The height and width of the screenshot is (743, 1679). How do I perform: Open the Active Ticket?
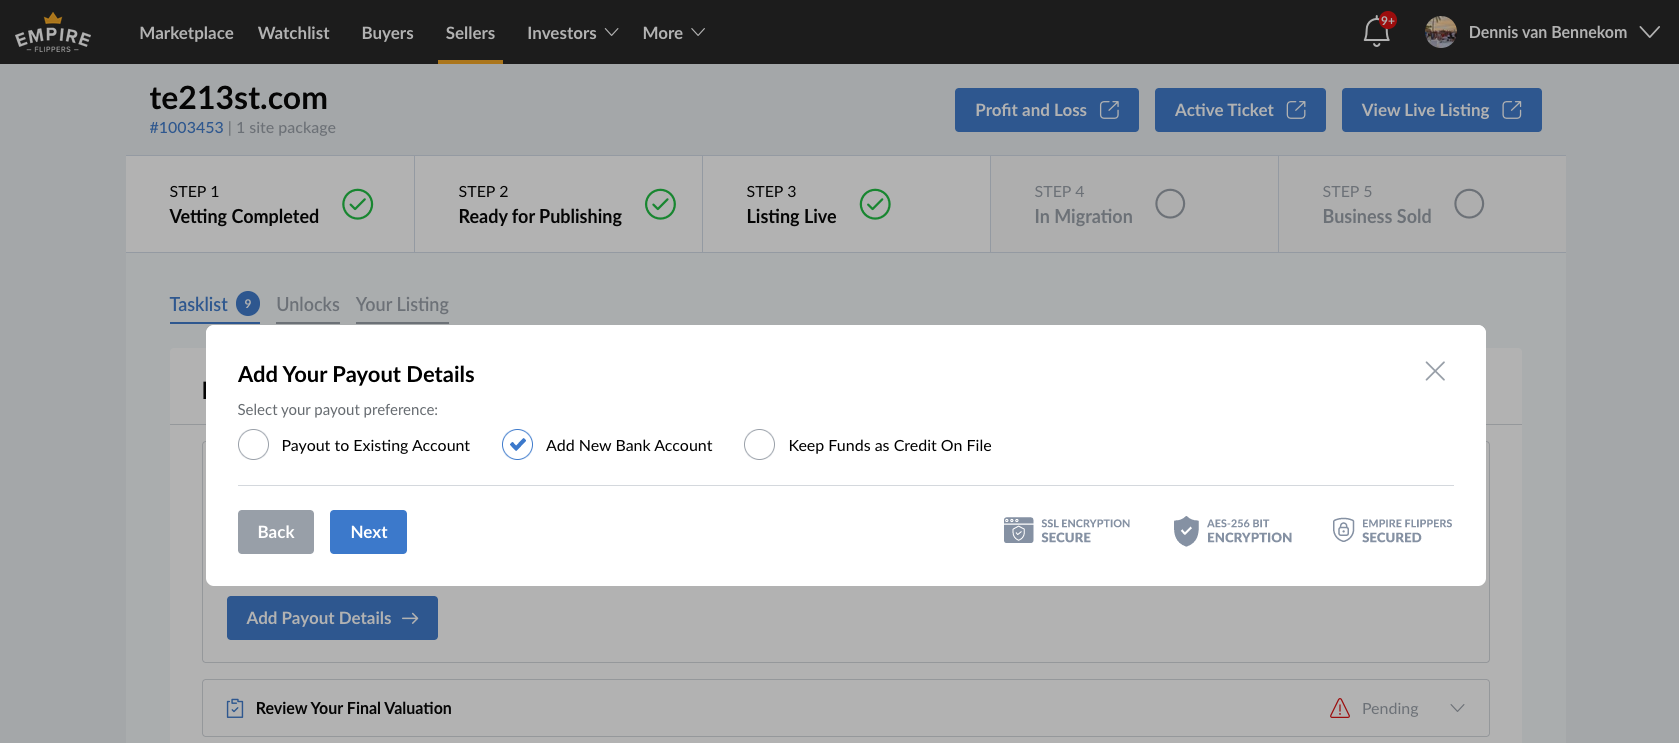1240,110
